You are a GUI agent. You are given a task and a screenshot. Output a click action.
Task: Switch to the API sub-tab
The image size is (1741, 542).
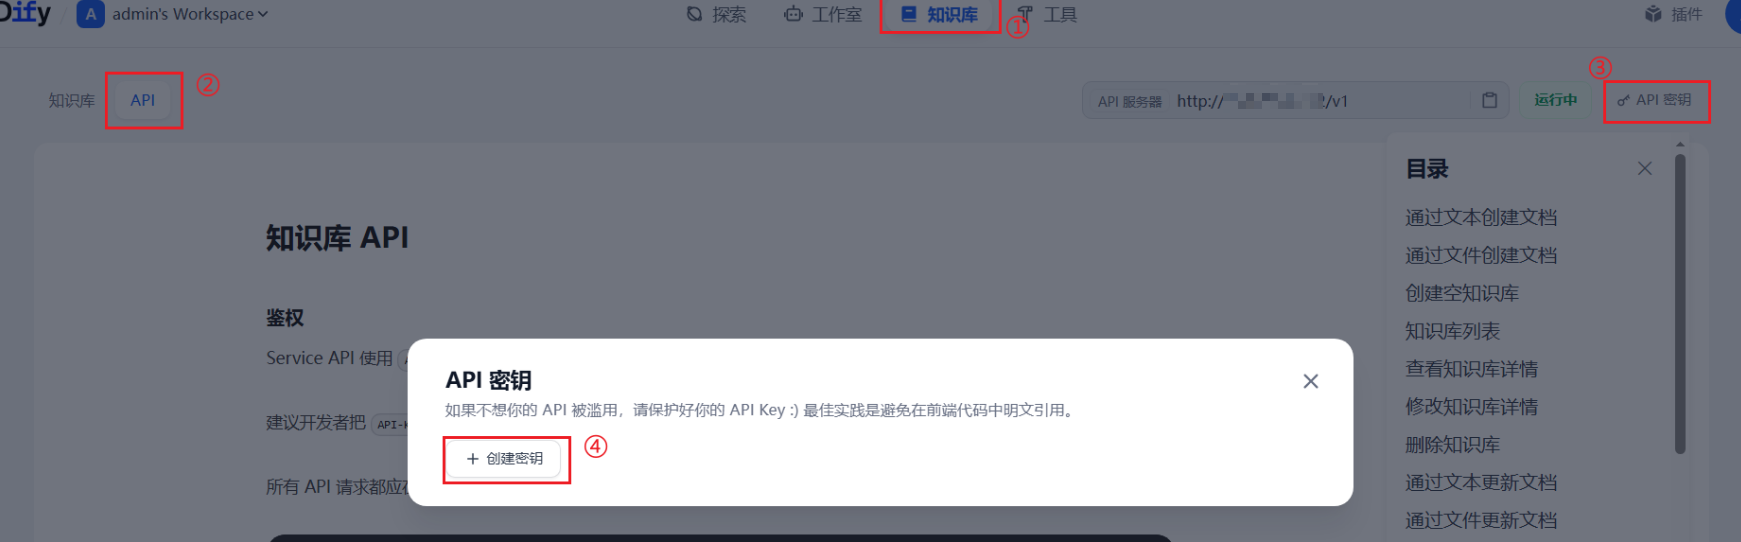143,100
